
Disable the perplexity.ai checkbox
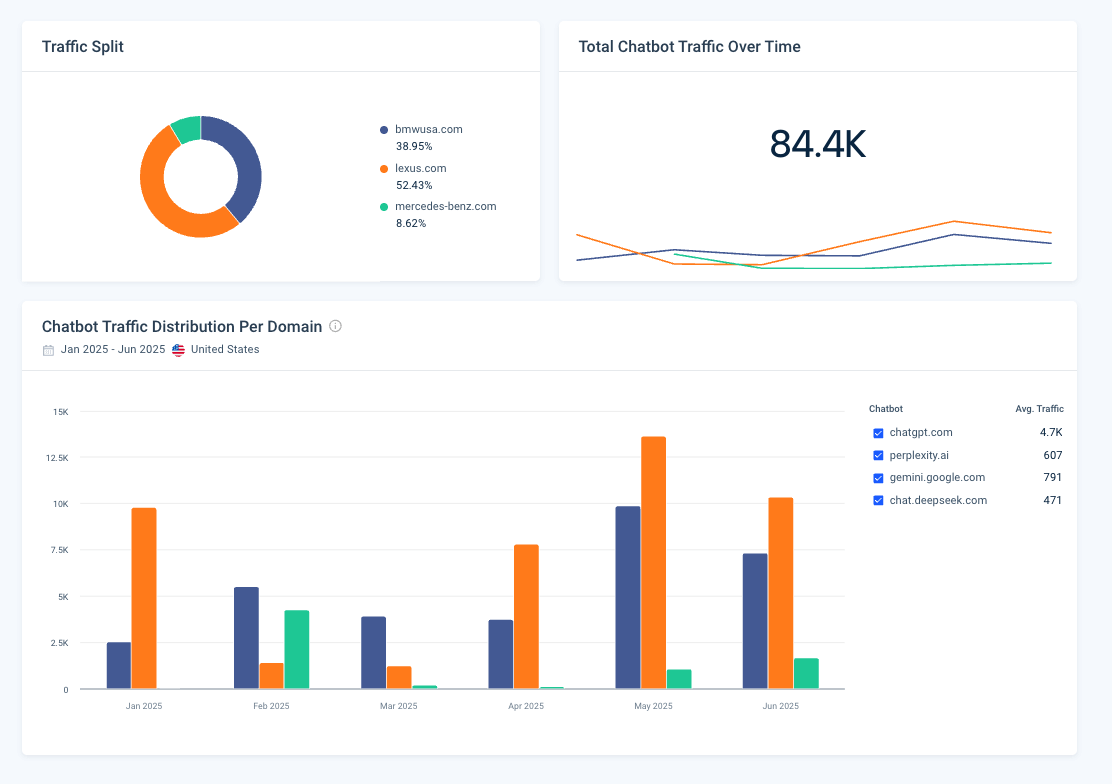[x=878, y=455]
